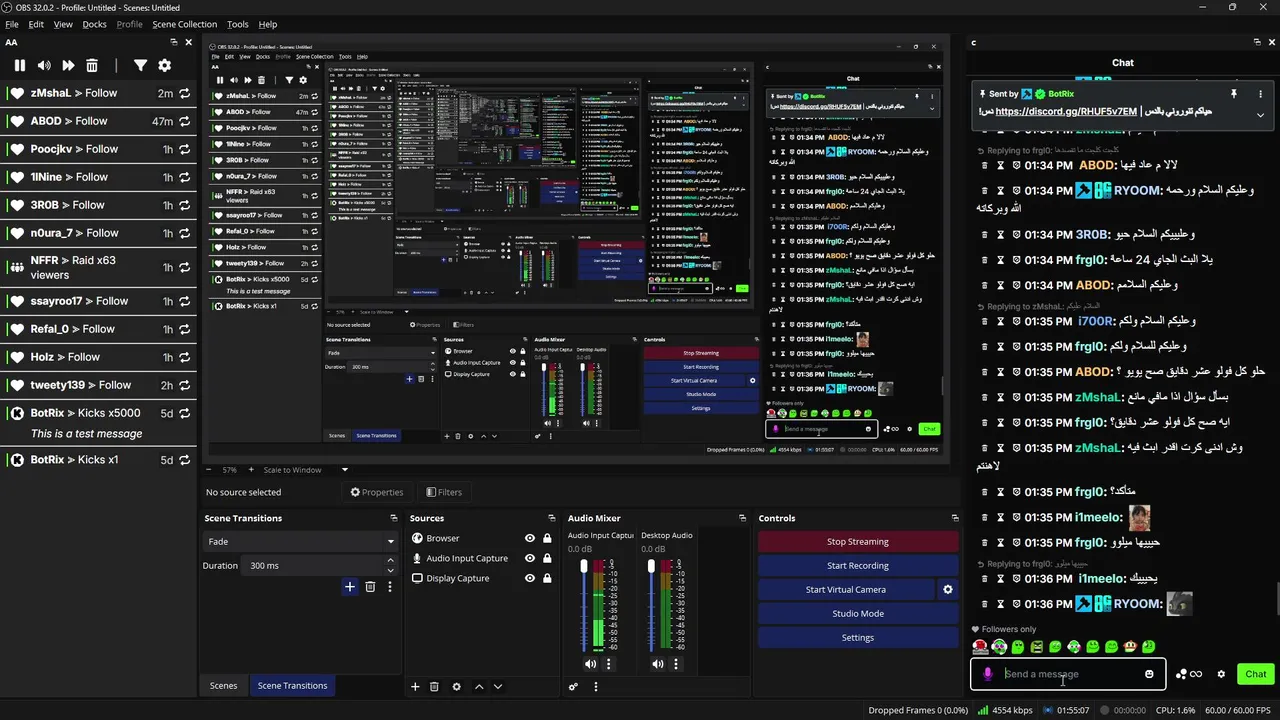This screenshot has height=720, width=1280.
Task: Remove the selected scene transition
Action: (x=370, y=587)
